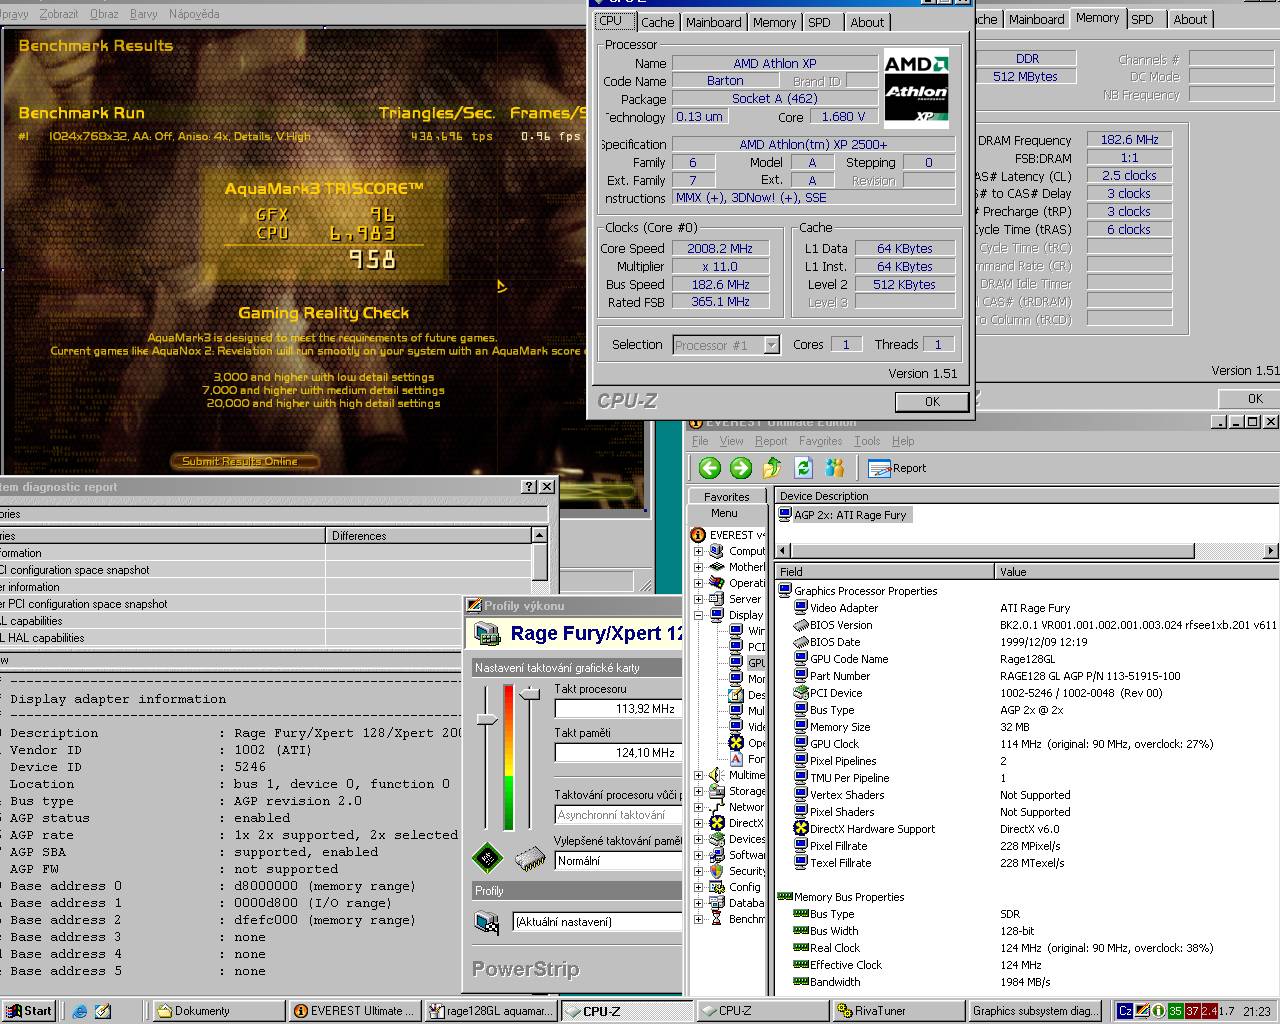Viewport: 1280px width, 1024px height.
Task: Select the Server node icon in tree
Action: [x=716, y=599]
